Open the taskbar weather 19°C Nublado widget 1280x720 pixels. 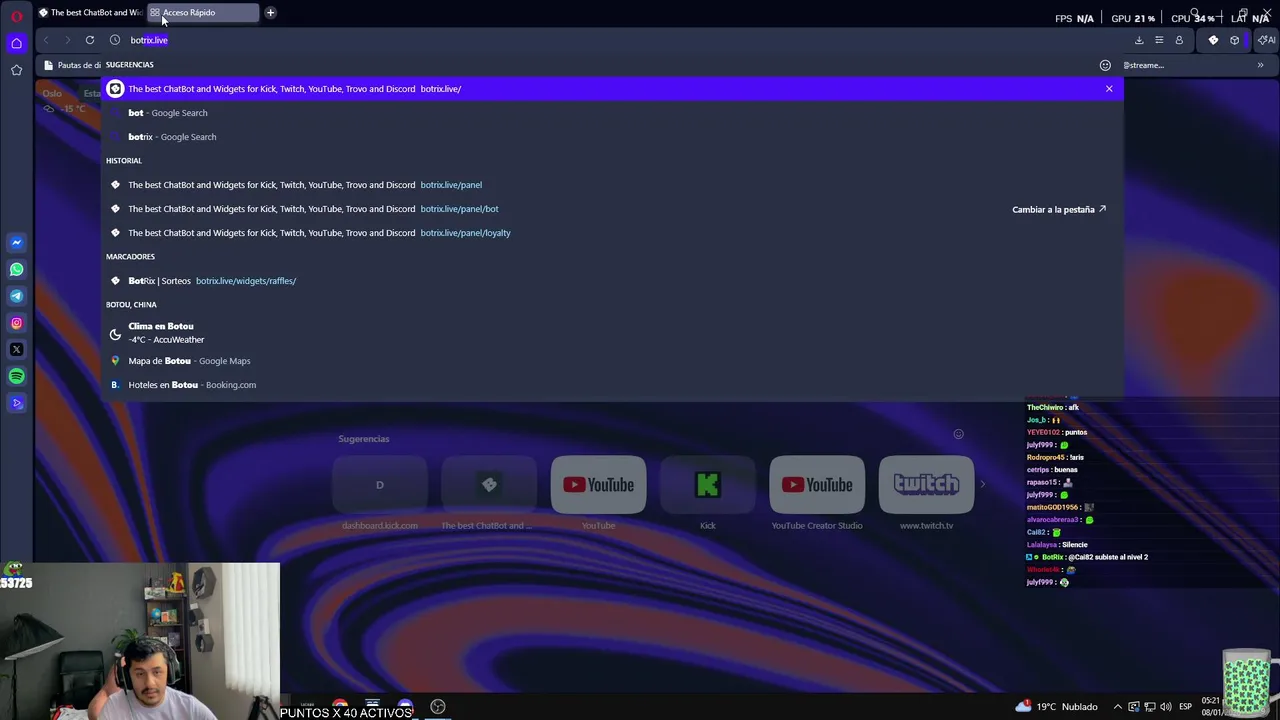1057,707
